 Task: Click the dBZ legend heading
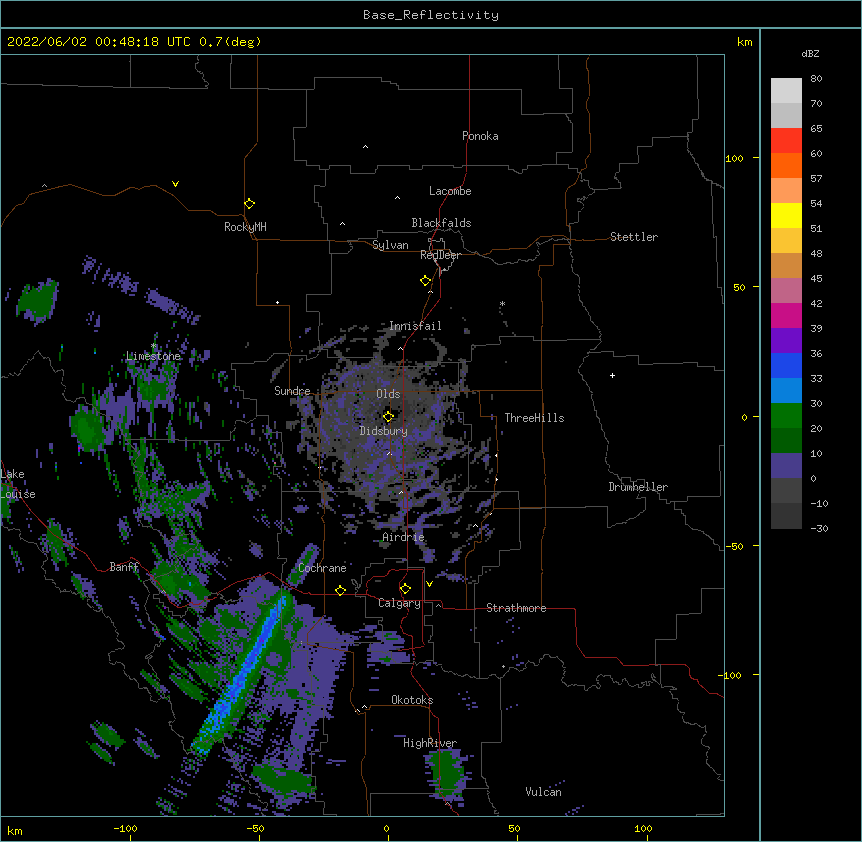[810, 53]
